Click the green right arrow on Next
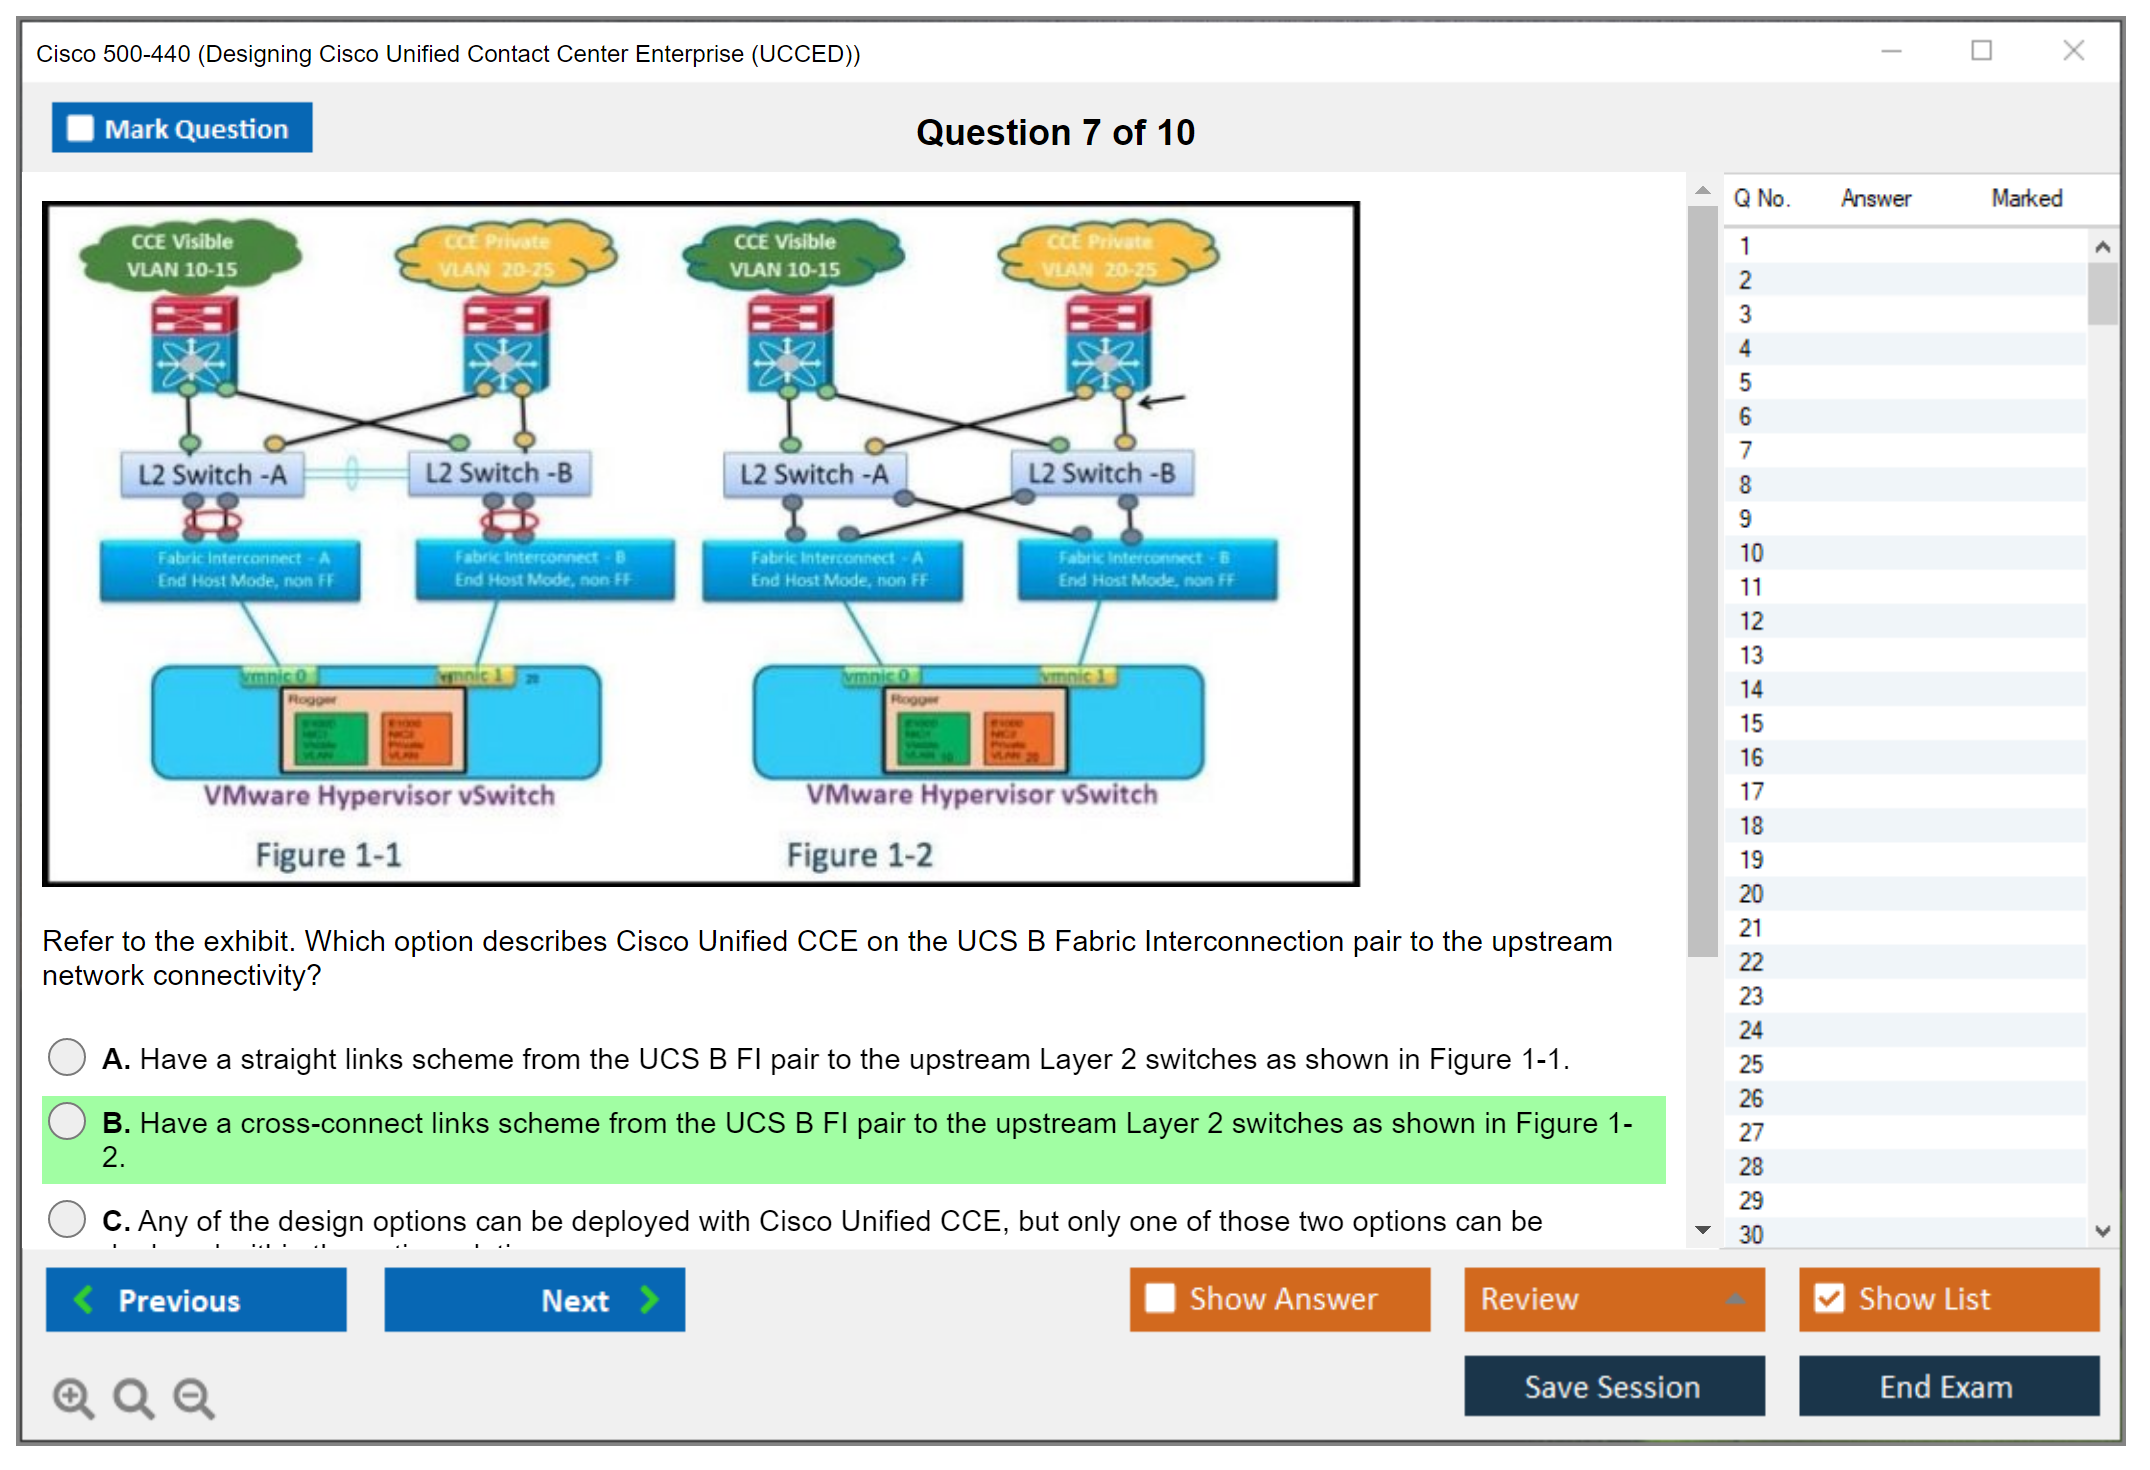This screenshot has height=1470, width=2150. tap(649, 1299)
